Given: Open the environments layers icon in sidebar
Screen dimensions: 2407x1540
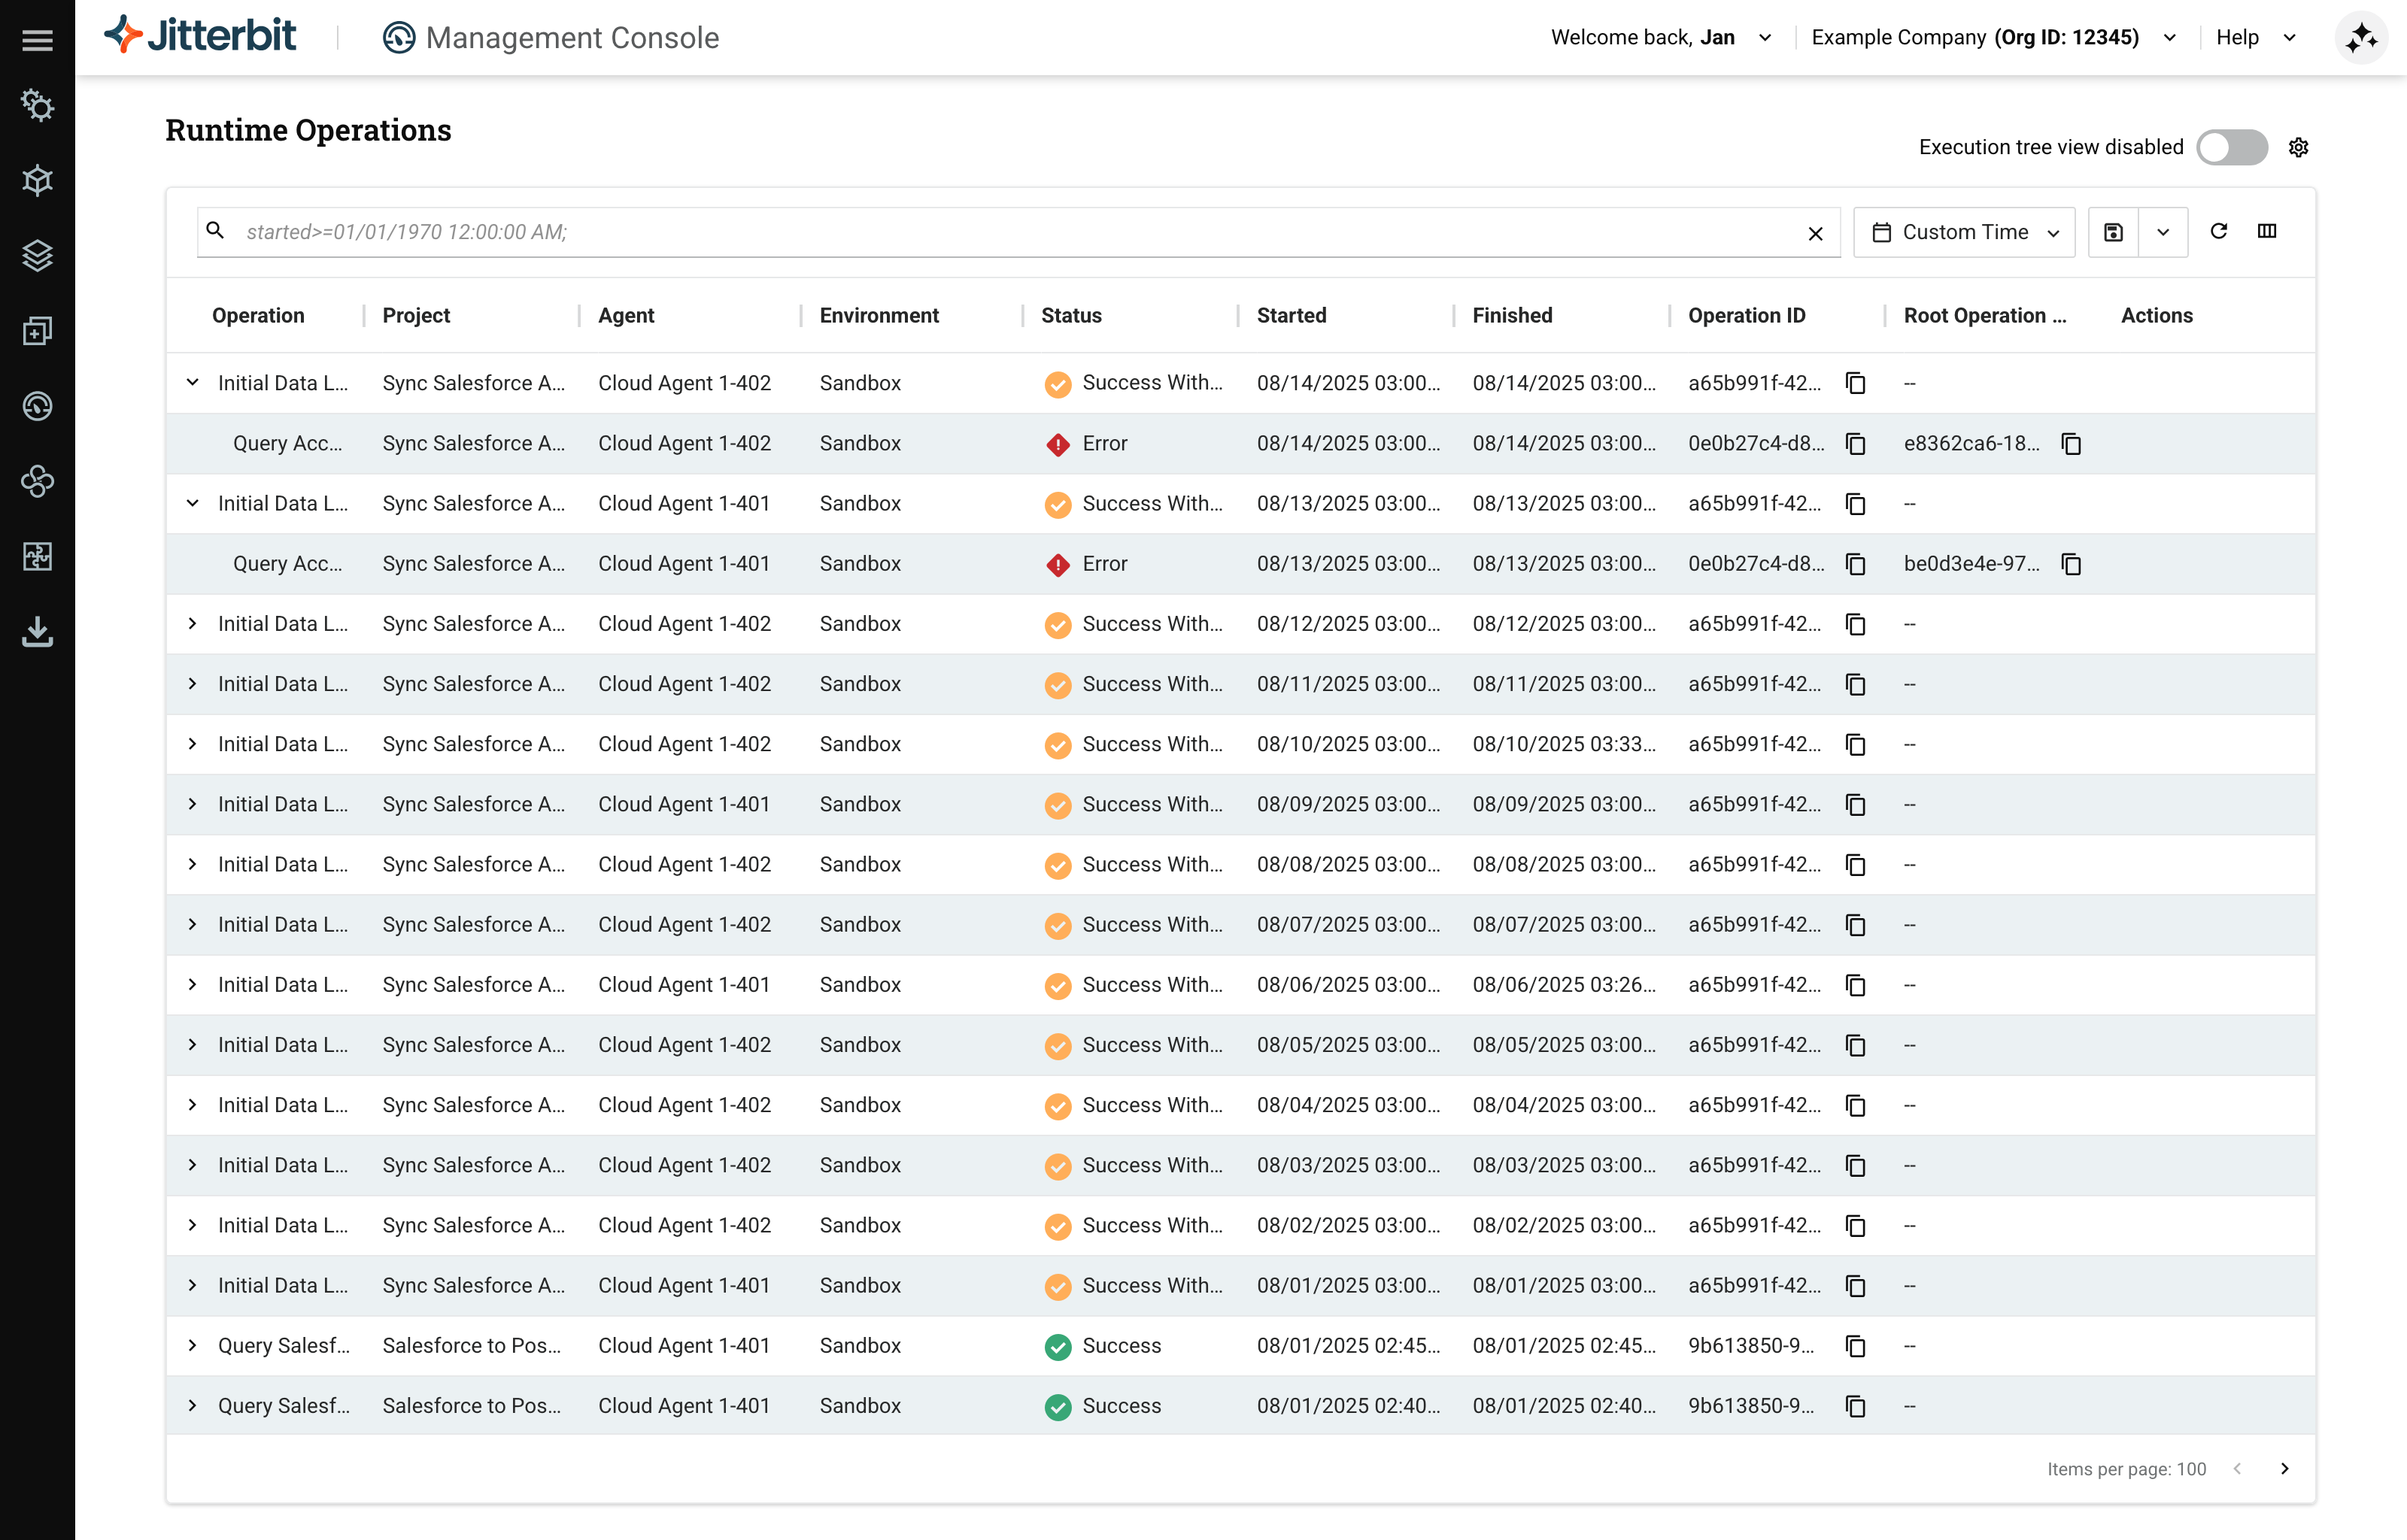Looking at the screenshot, I should (38, 255).
